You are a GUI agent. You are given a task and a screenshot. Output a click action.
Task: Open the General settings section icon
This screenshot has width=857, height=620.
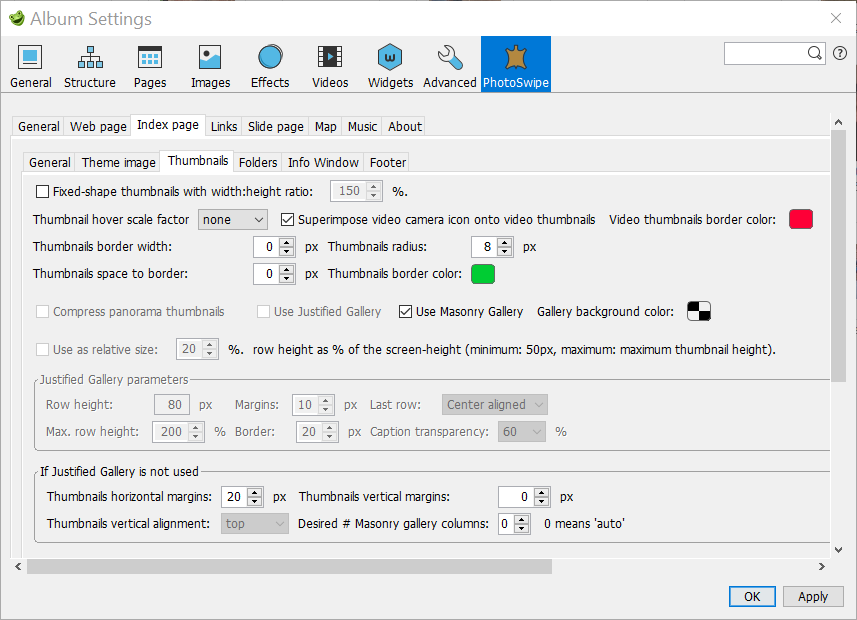pos(31,65)
